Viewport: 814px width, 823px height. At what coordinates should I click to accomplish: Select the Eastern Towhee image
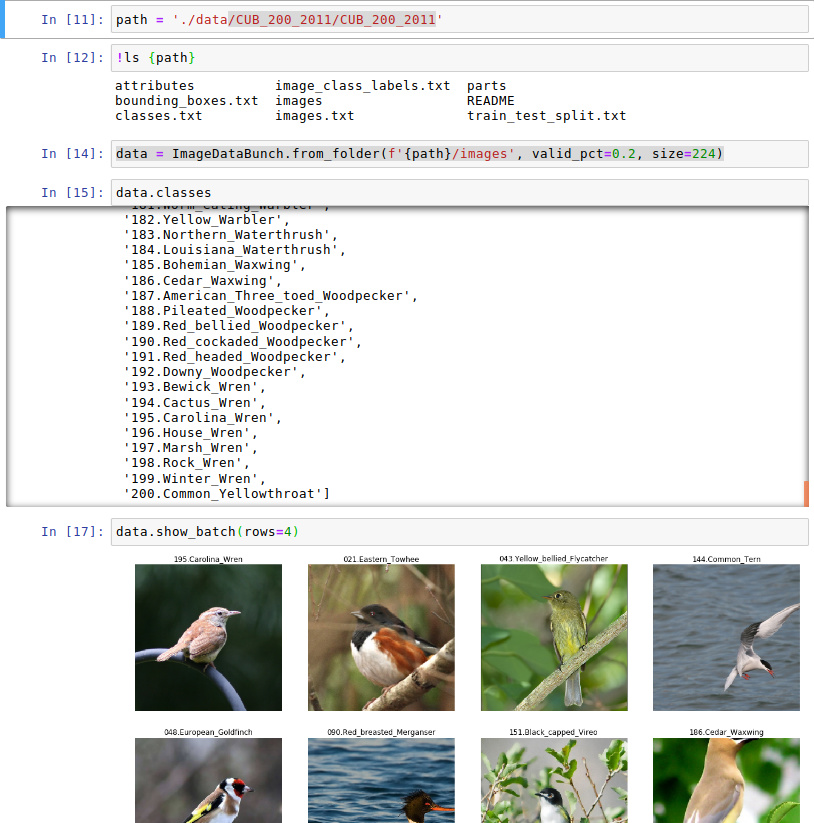381,637
